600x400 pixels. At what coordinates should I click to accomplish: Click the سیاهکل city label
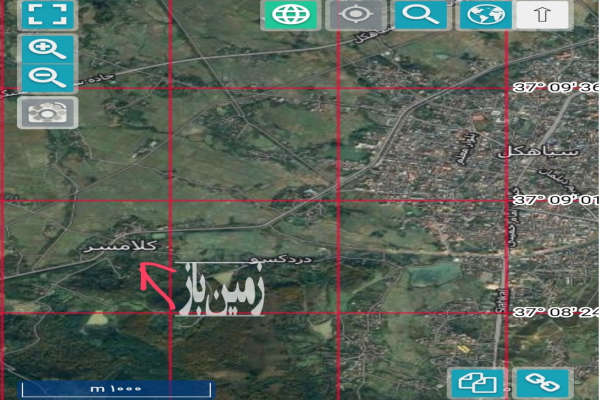tap(537, 152)
